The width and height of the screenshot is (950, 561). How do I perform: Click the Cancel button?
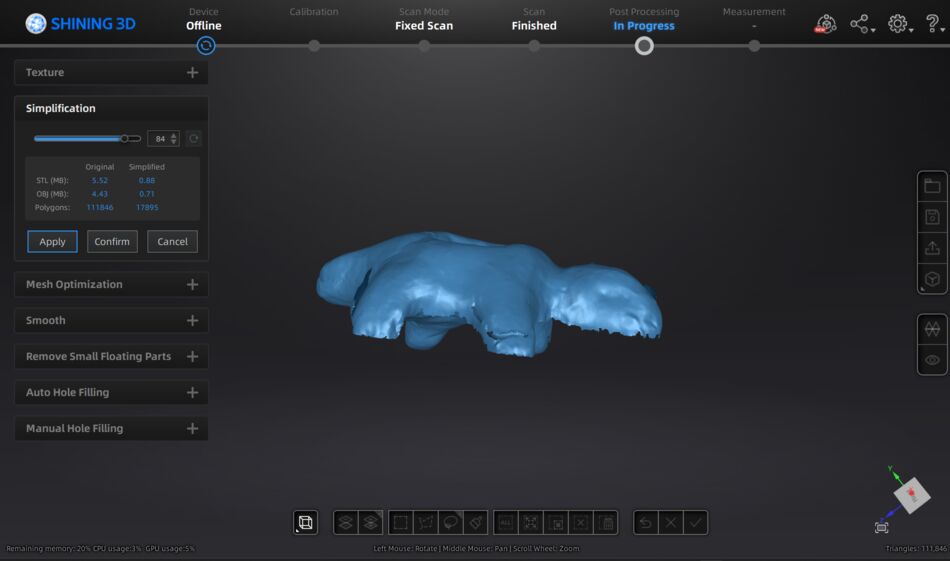click(x=172, y=241)
